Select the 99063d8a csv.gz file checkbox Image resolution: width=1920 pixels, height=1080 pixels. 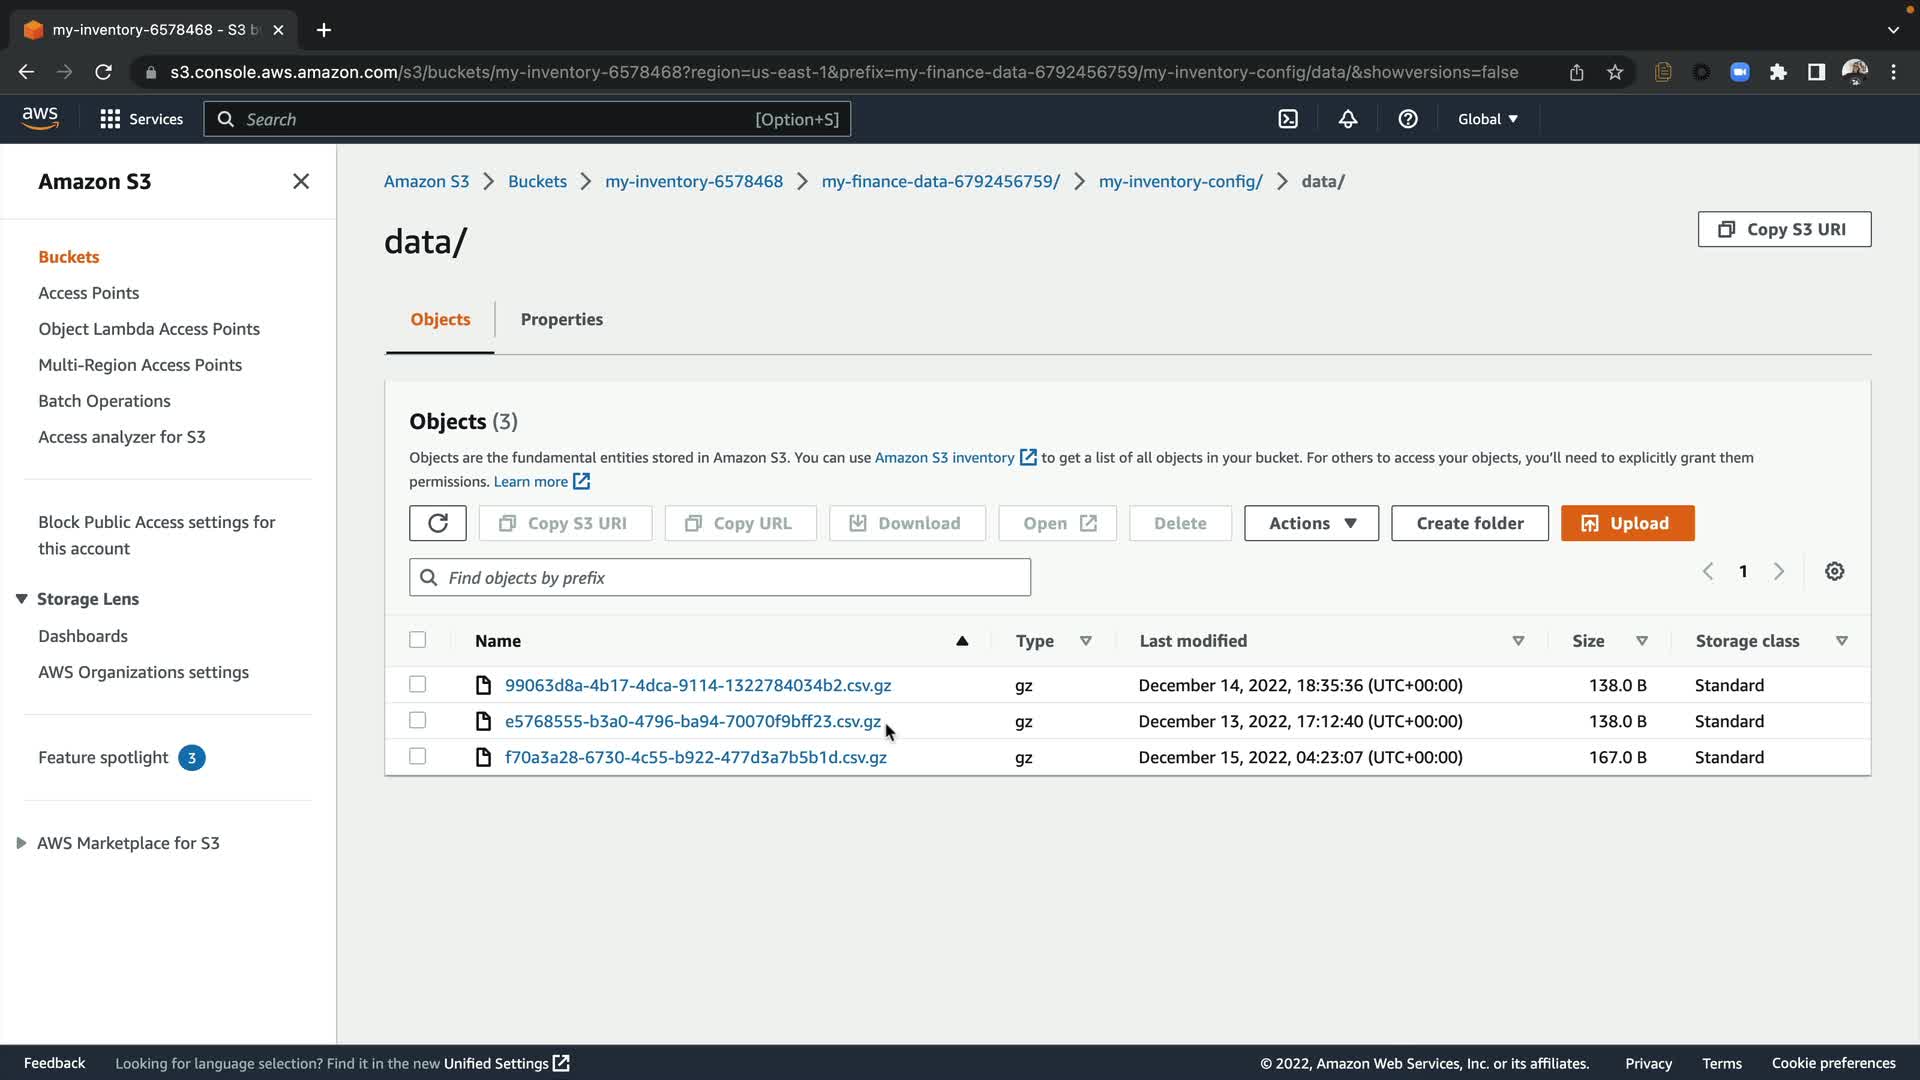pos(418,684)
